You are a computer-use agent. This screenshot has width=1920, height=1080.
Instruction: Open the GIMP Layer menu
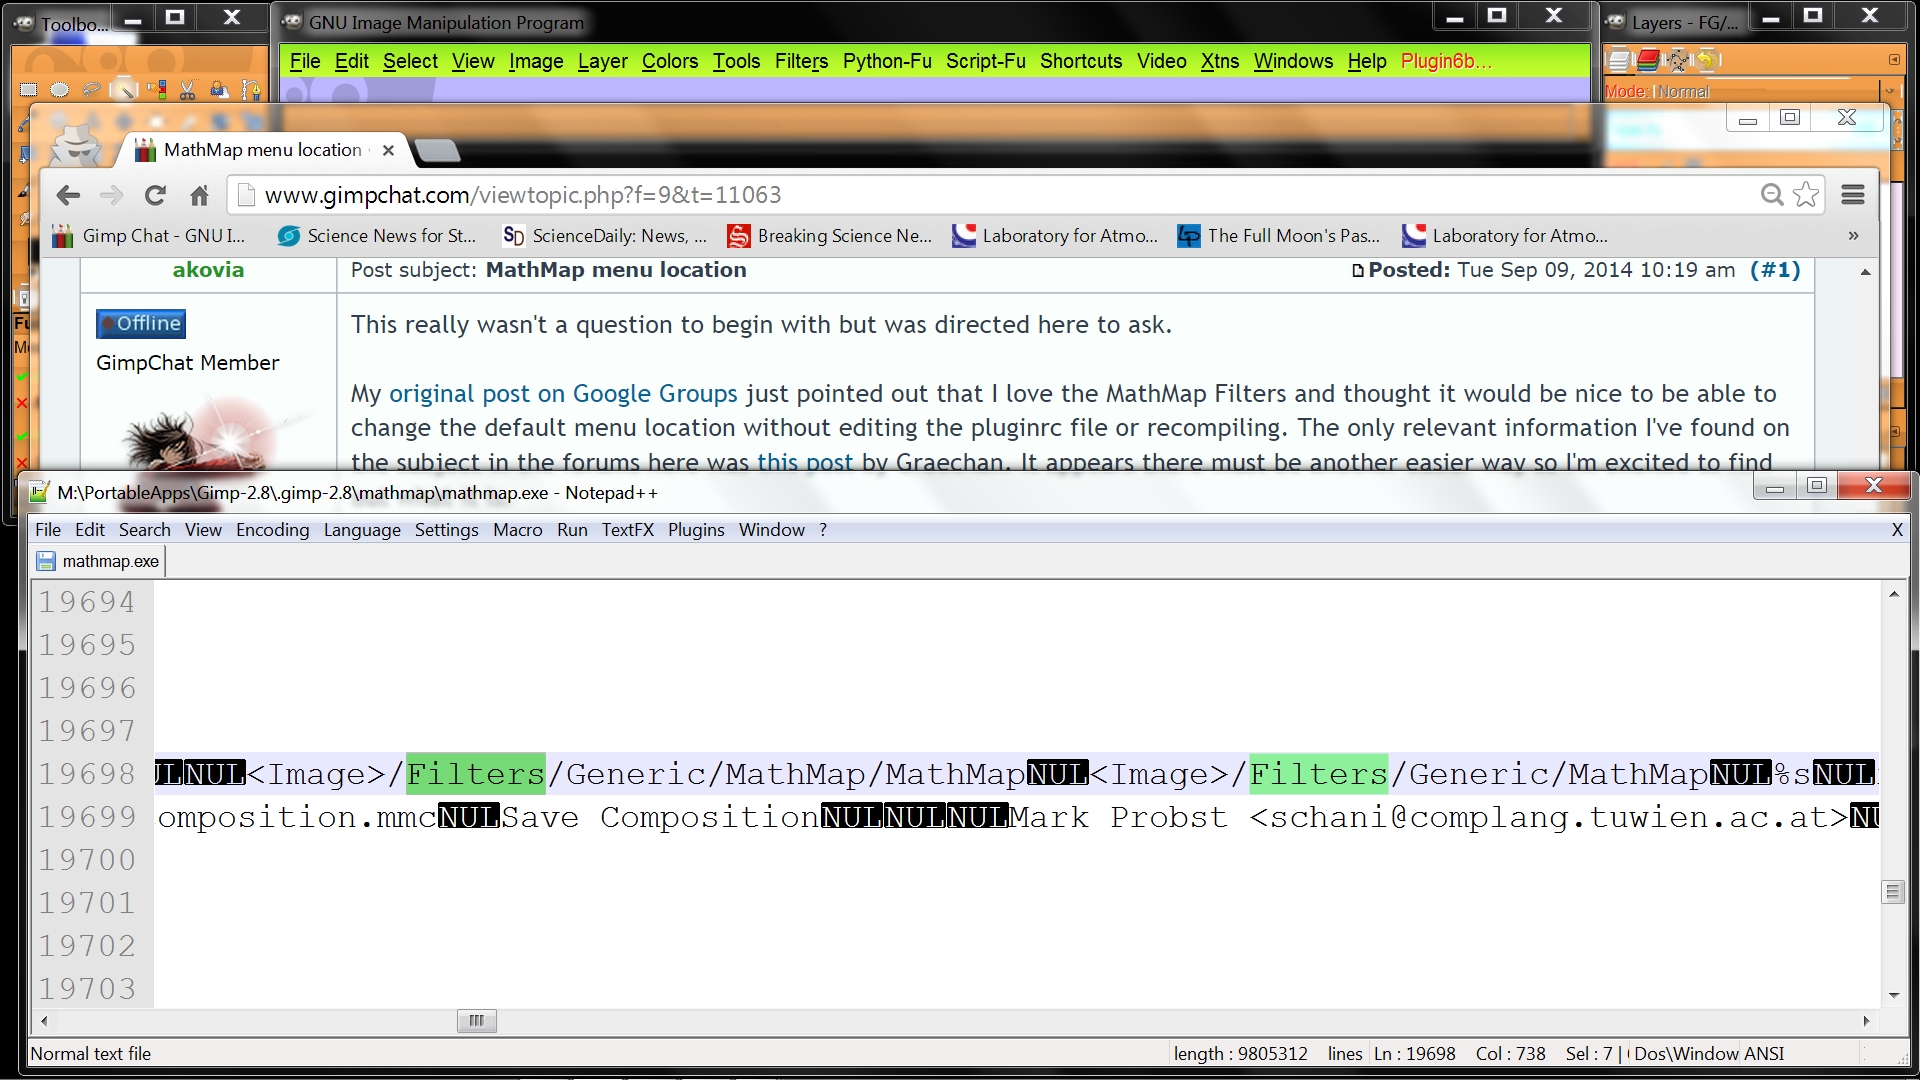(603, 61)
